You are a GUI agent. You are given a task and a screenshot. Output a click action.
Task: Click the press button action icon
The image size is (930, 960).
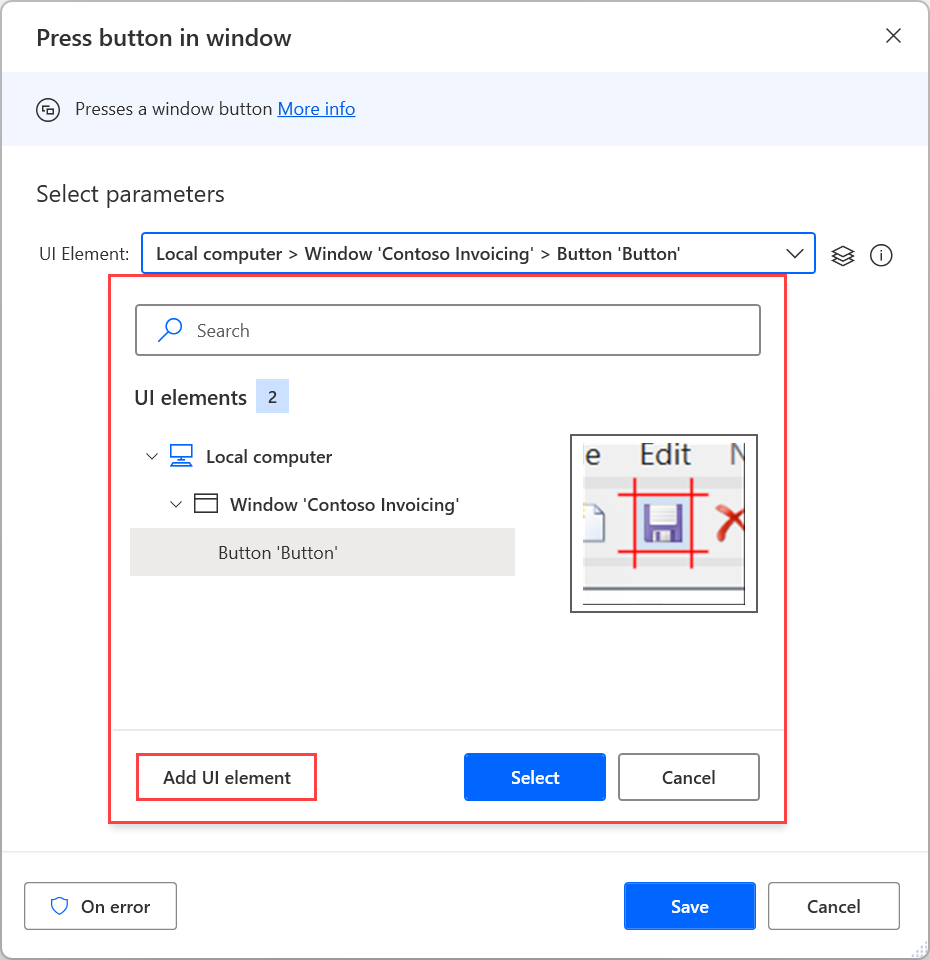tap(48, 109)
